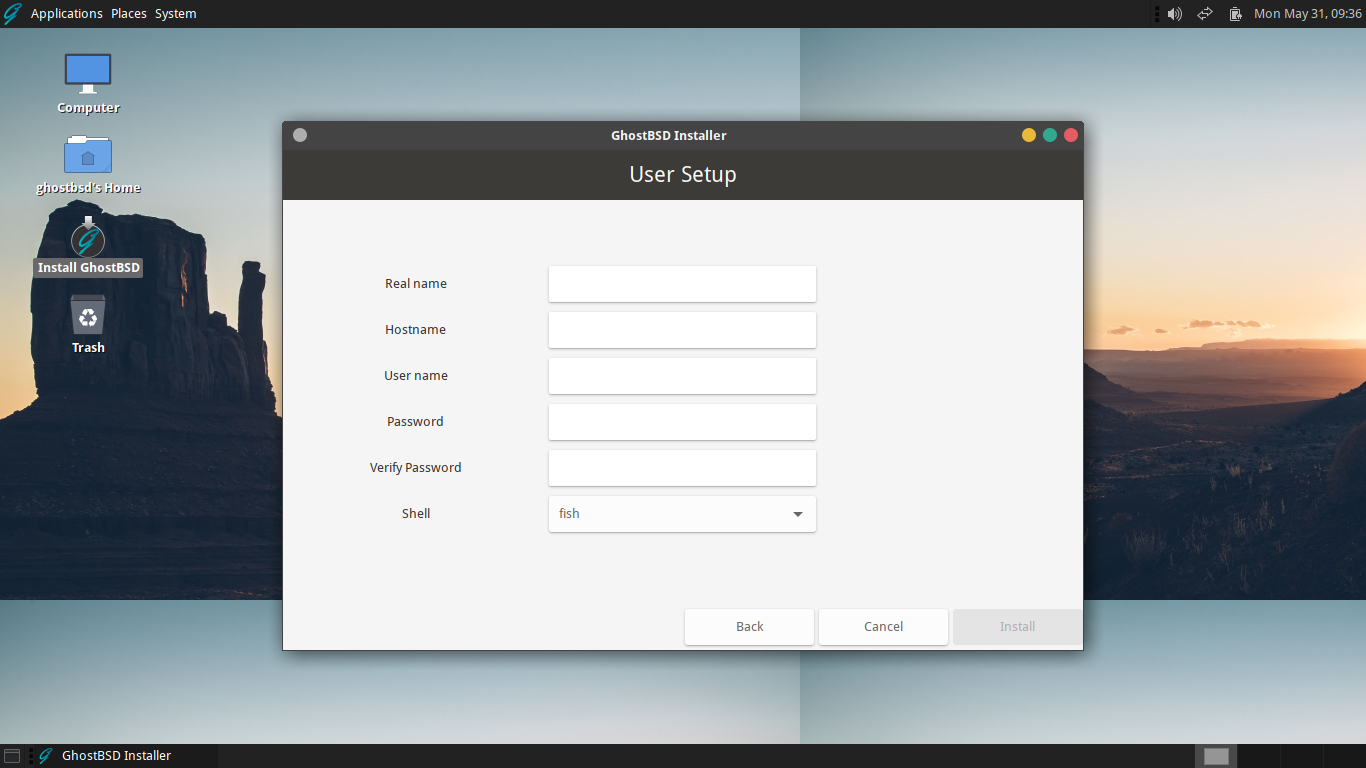Click the Back button
Screen dimensions: 1366x768
[x=749, y=627]
